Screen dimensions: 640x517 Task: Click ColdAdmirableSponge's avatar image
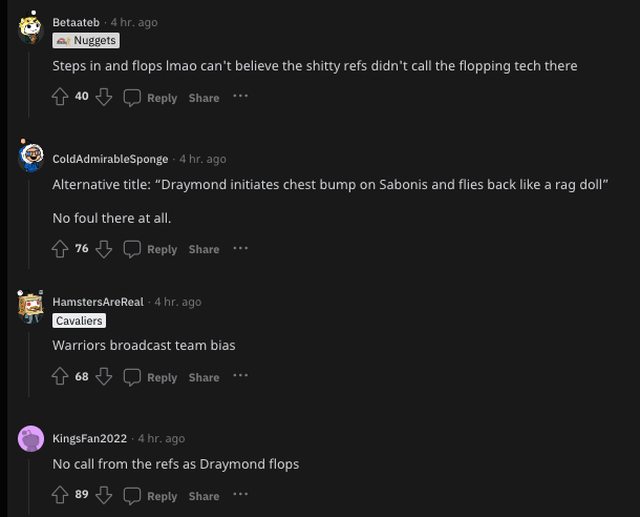click(x=30, y=156)
